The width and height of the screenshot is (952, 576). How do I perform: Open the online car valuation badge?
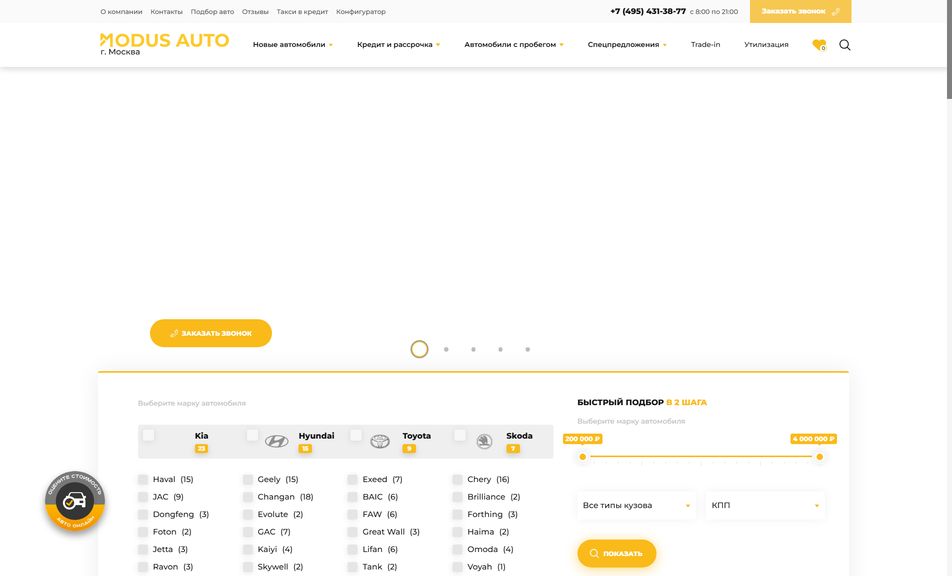(75, 501)
